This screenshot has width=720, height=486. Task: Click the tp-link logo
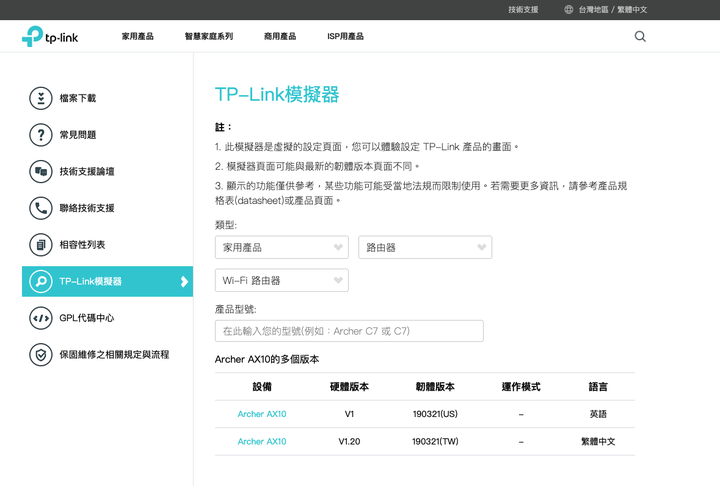coord(50,36)
